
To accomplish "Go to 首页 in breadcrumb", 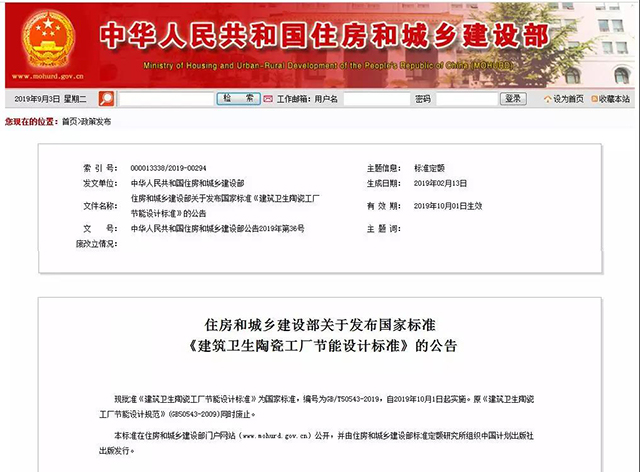I will click(x=69, y=121).
